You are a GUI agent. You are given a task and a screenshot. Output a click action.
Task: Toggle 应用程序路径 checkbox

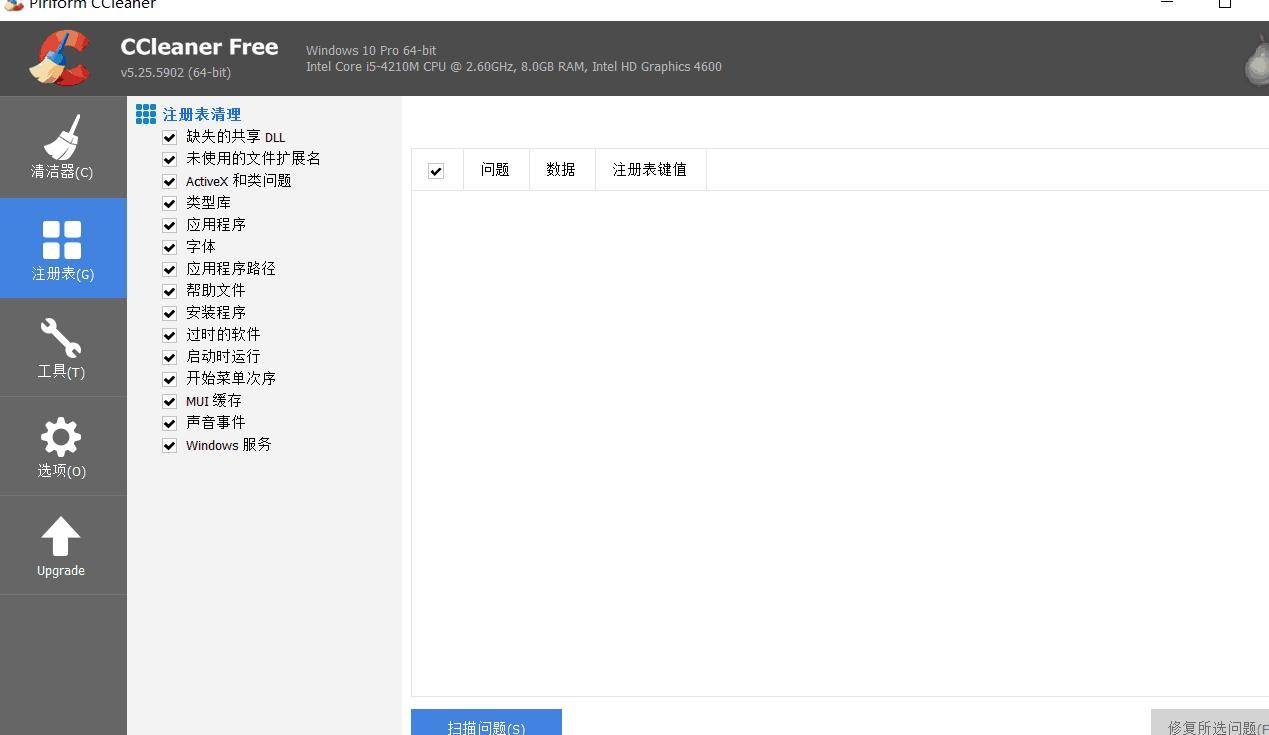(170, 269)
